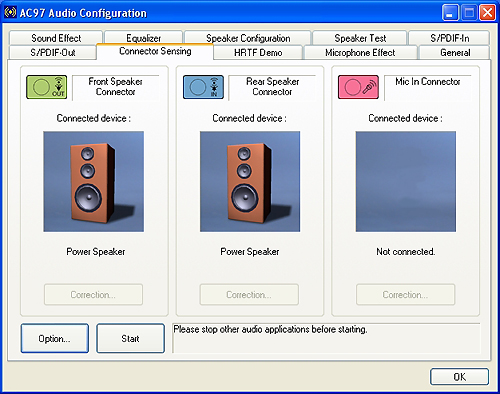Switch to the S/PDIF-Out tab
Image resolution: width=500 pixels, height=394 pixels.
(x=53, y=53)
